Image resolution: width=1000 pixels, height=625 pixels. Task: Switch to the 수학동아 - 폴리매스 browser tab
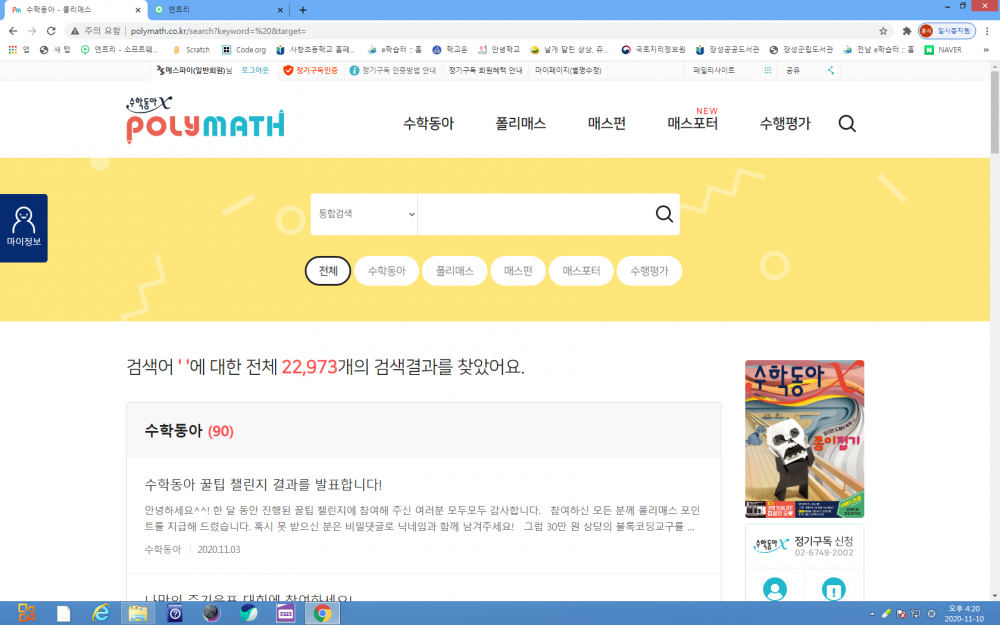pos(75,10)
